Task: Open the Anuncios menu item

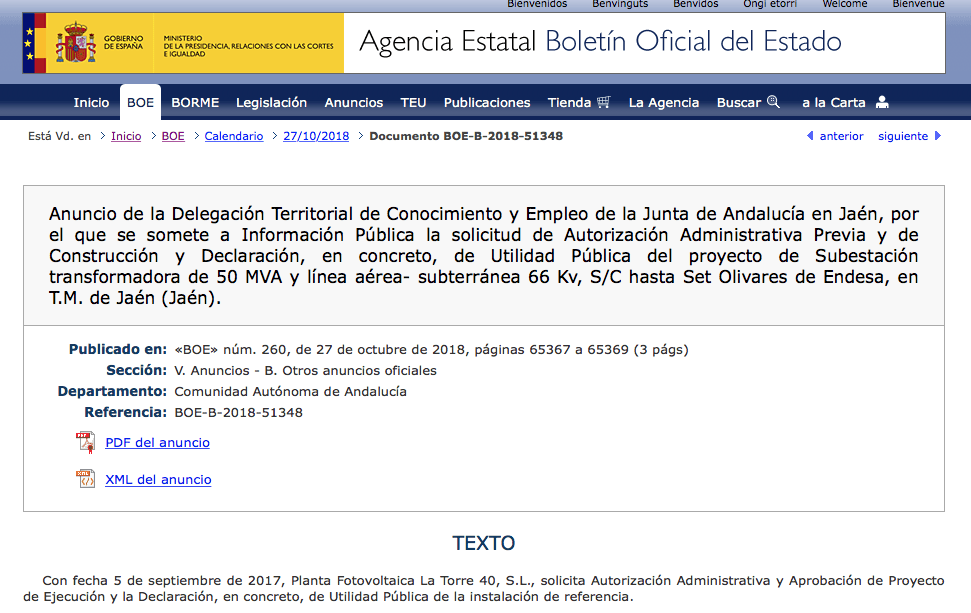Action: pyautogui.click(x=354, y=103)
